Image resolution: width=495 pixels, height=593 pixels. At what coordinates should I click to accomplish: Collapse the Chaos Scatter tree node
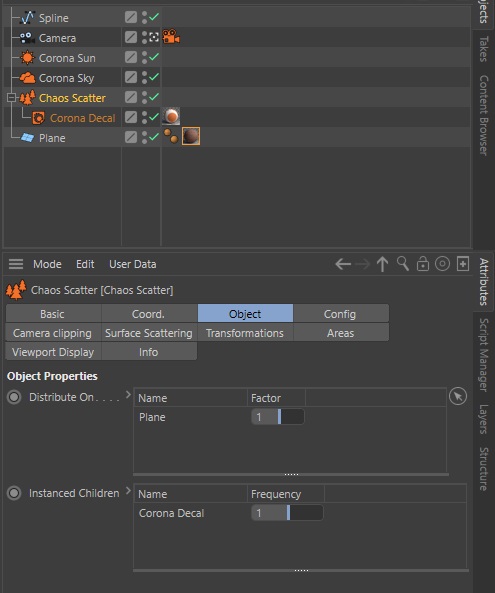[11, 98]
